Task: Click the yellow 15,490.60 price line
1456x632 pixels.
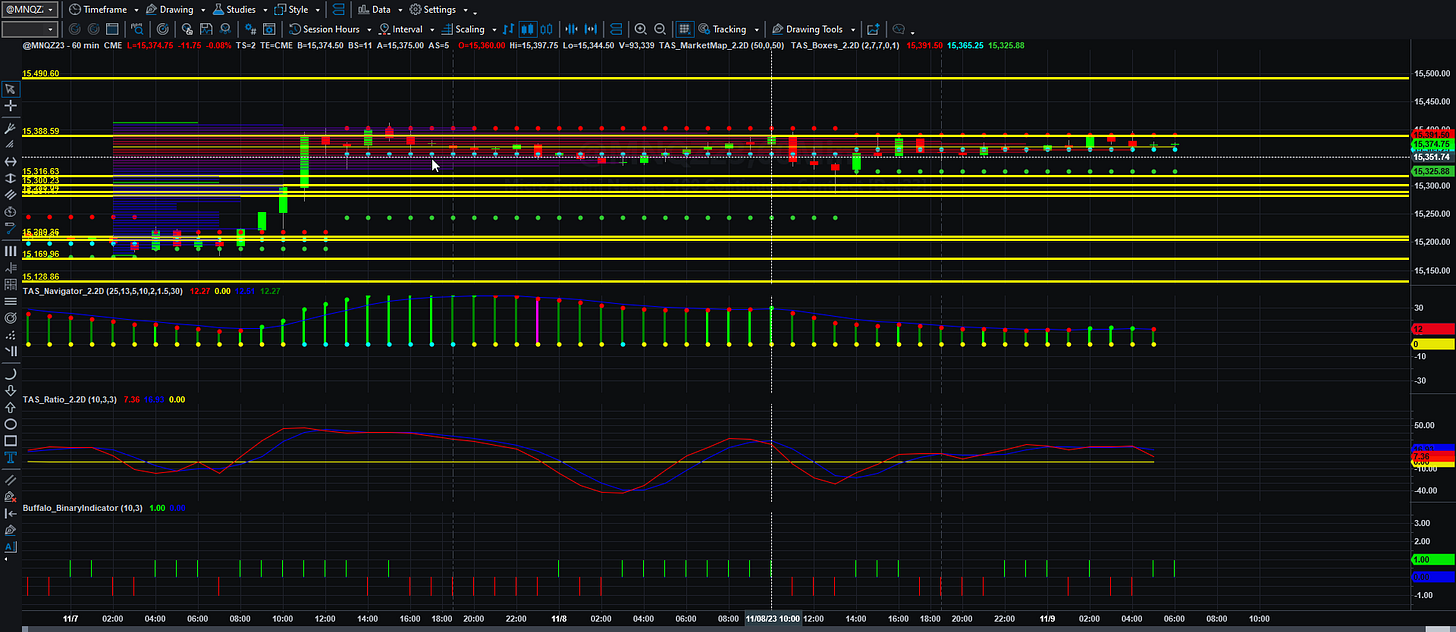Action: click(715, 78)
